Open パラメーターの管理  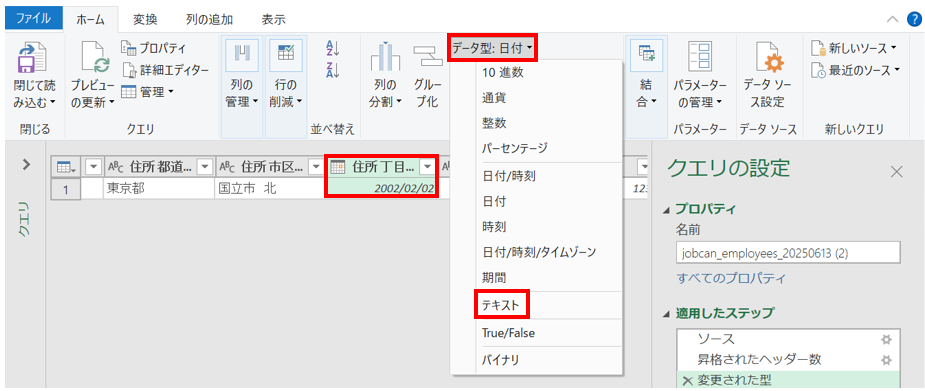coord(700,75)
